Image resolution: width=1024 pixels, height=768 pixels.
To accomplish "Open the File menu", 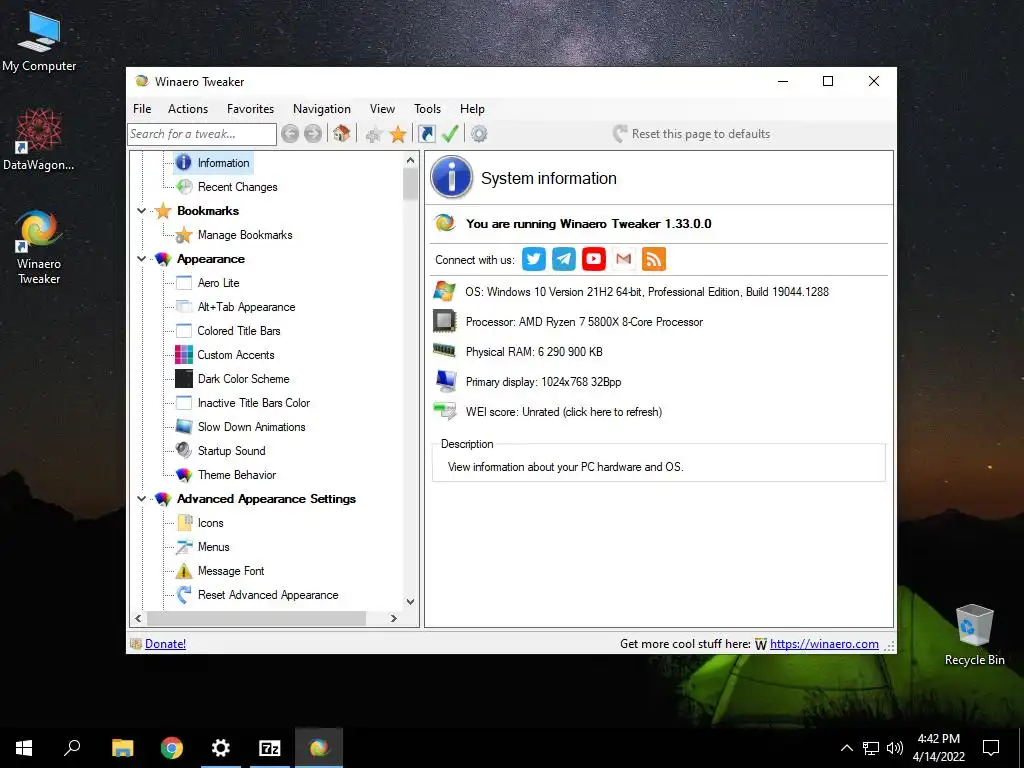I will click(142, 109).
